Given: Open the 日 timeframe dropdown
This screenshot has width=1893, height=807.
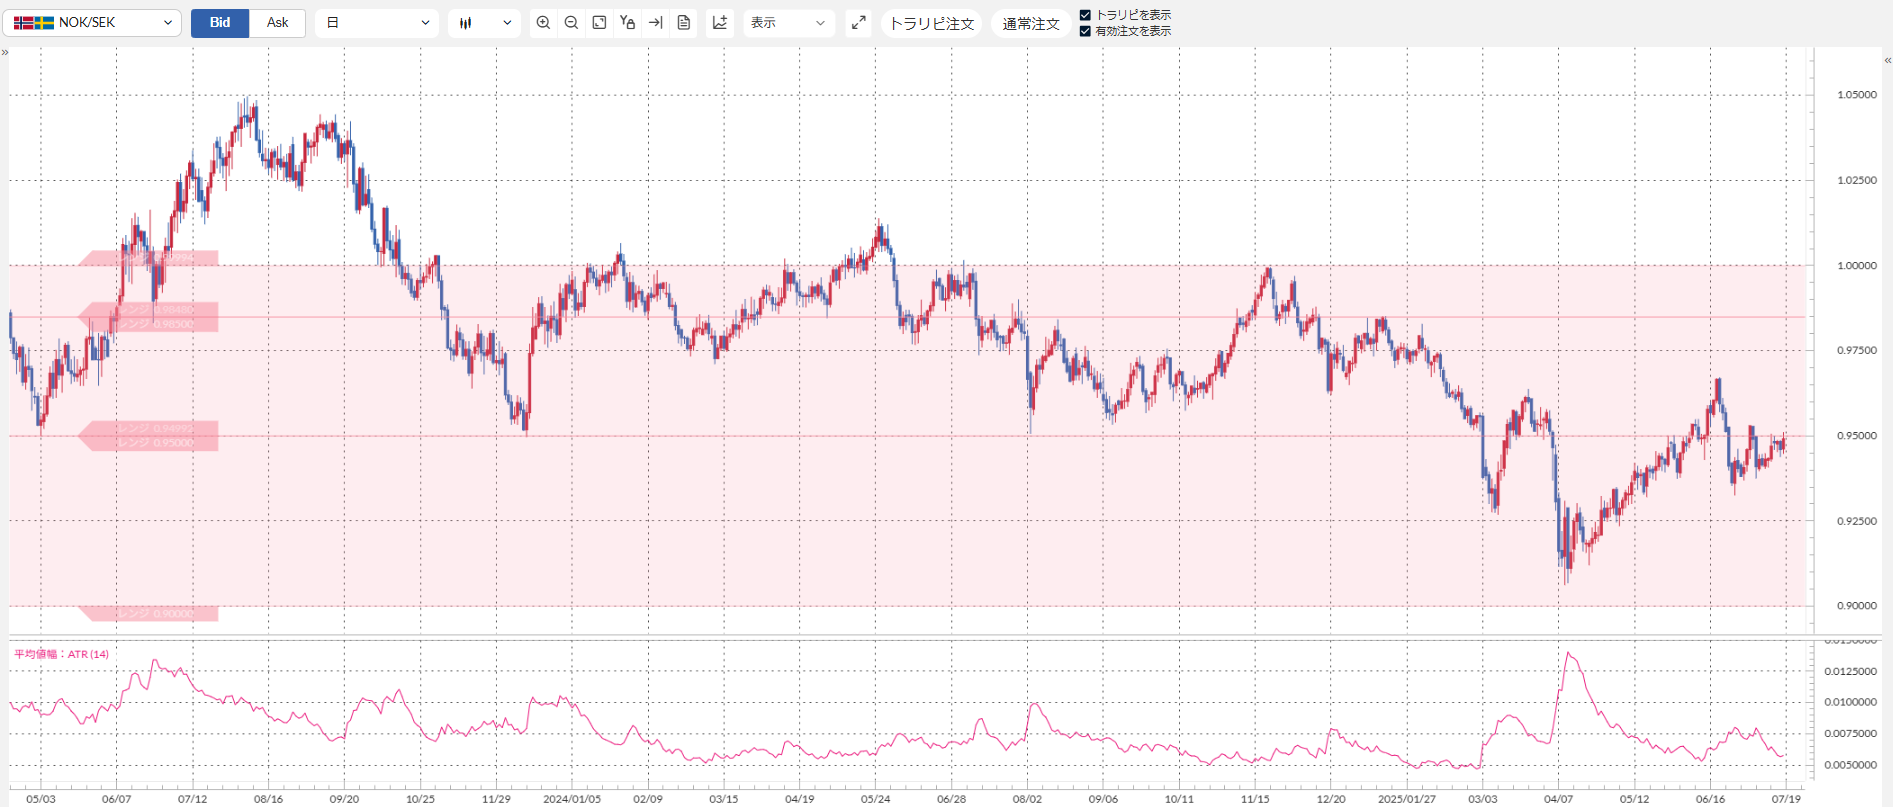Looking at the screenshot, I should [x=377, y=23].
